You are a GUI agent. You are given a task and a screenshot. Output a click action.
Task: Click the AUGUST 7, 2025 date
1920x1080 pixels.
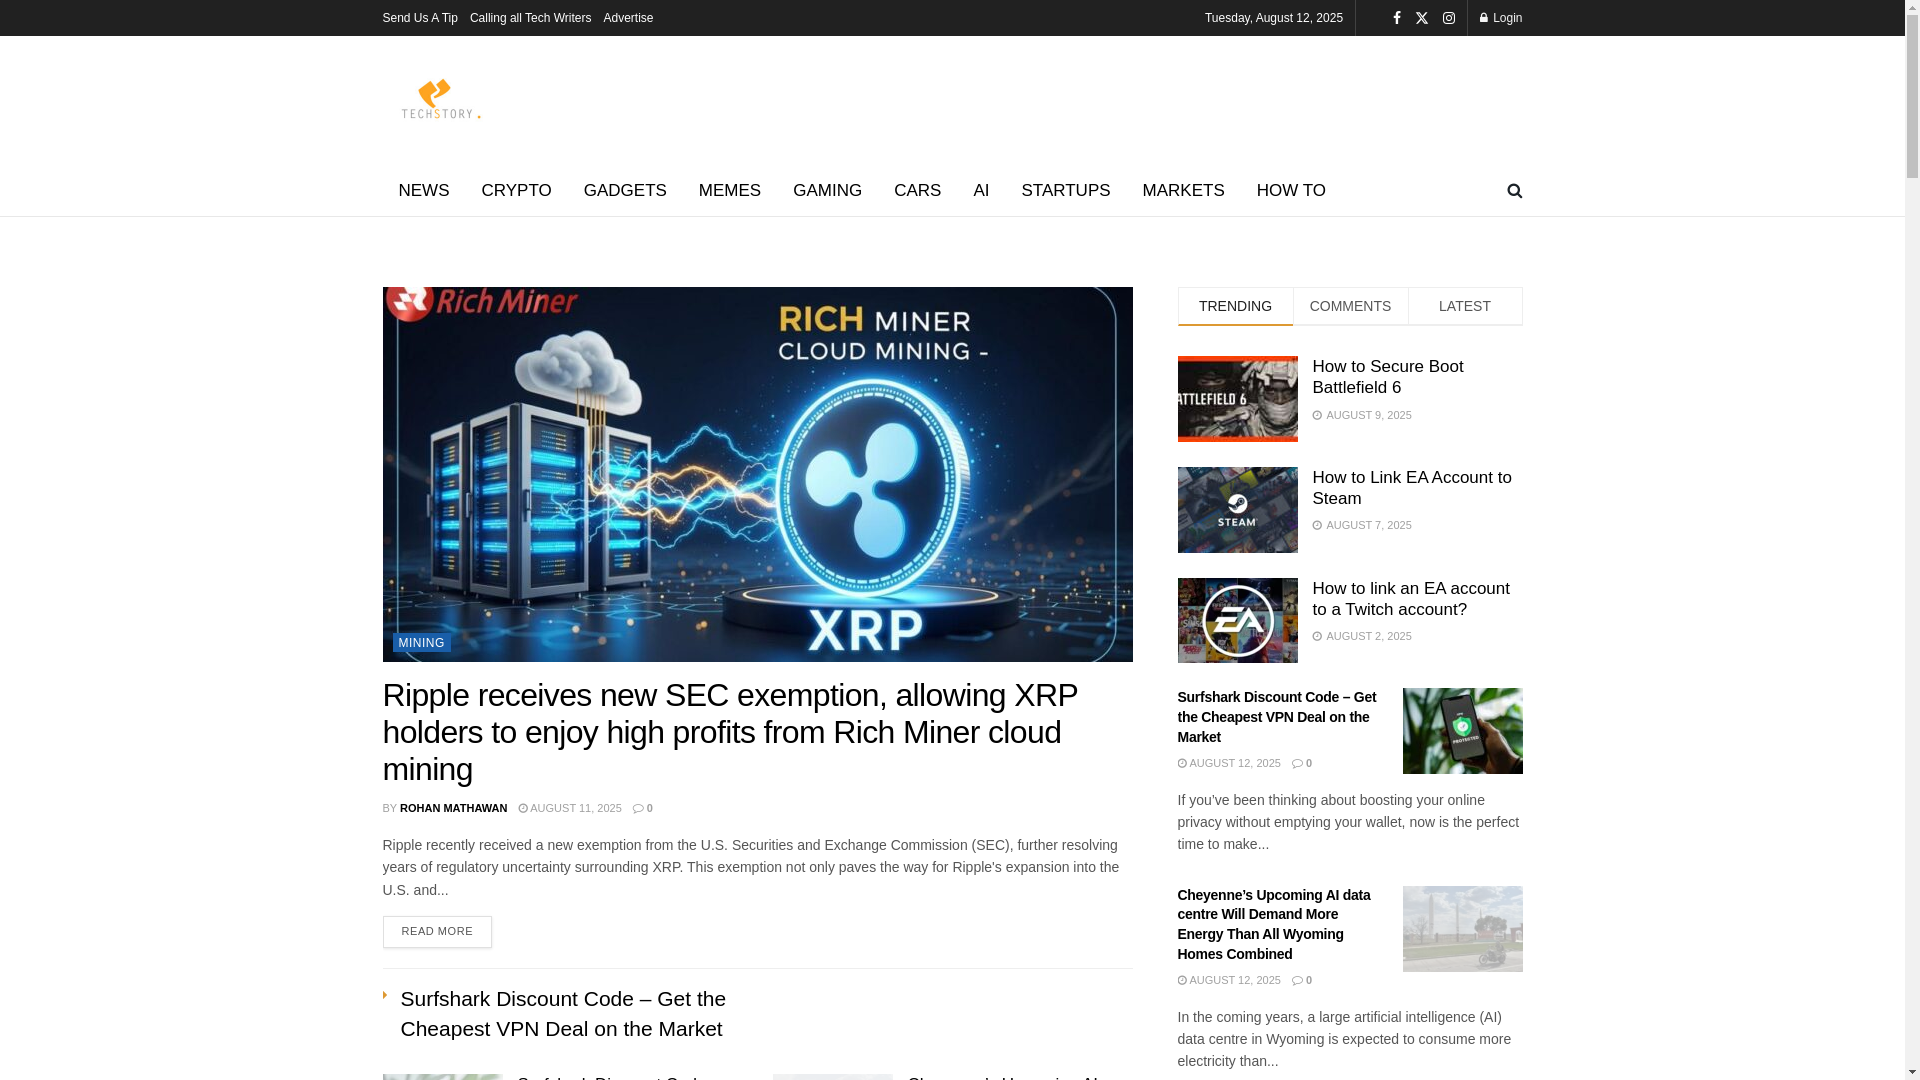click(1362, 525)
